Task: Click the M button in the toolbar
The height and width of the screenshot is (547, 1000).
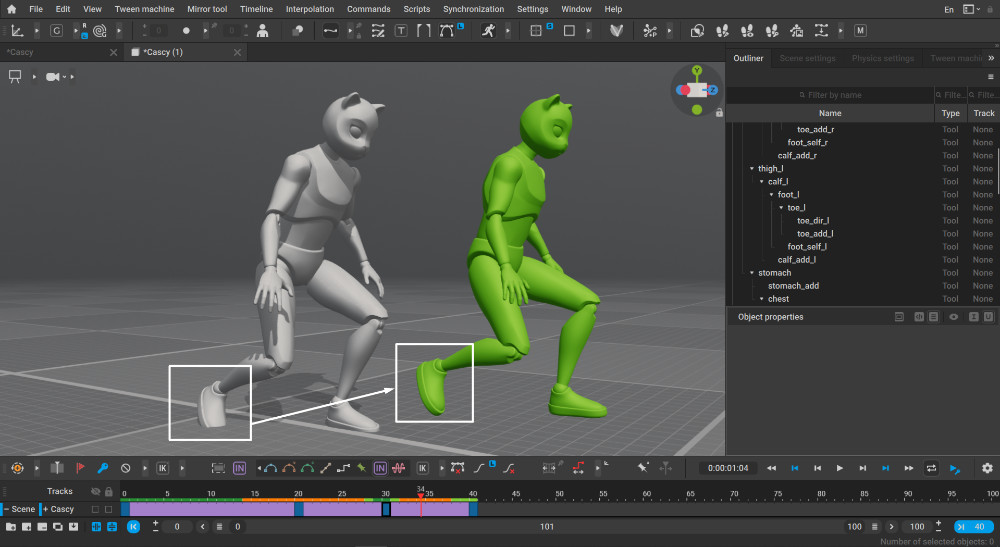Action: 860,31
